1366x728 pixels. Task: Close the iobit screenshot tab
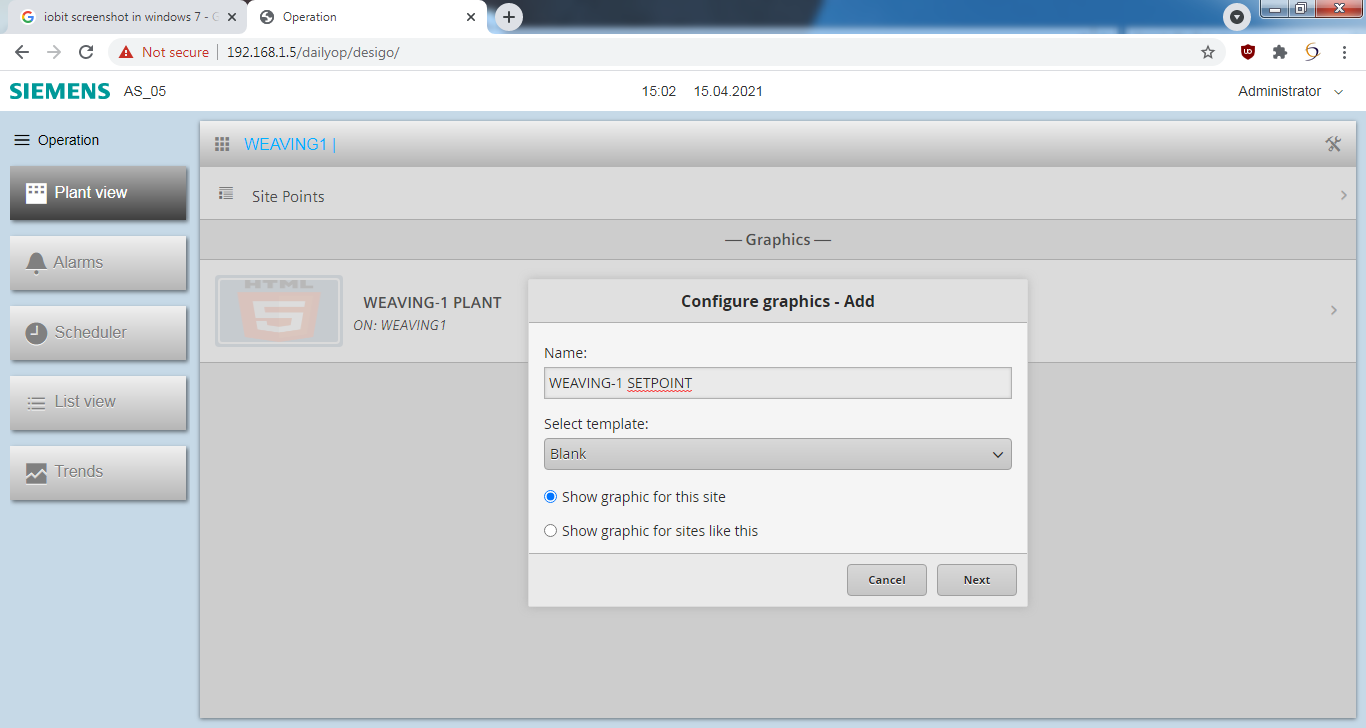[232, 17]
